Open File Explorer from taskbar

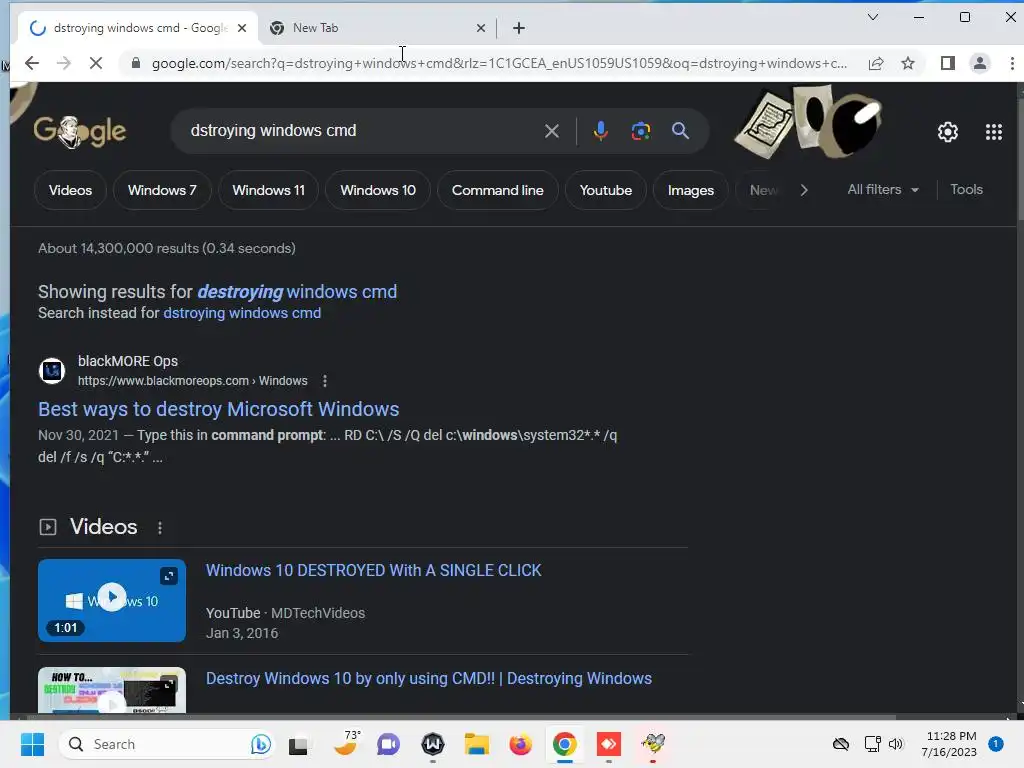pos(477,744)
